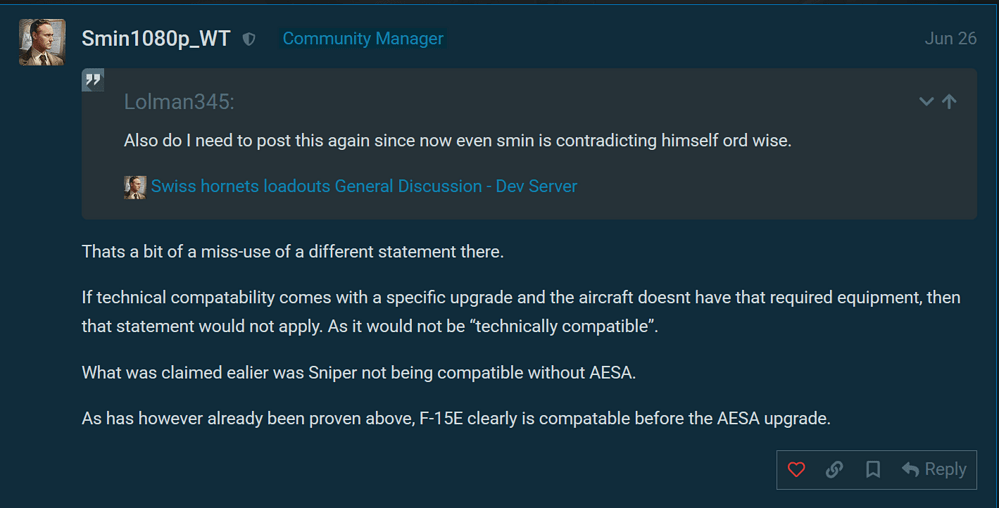Screen dimensions: 999x508
Task: Click the quoted text about smin contradicting himself
Action: 457,141
